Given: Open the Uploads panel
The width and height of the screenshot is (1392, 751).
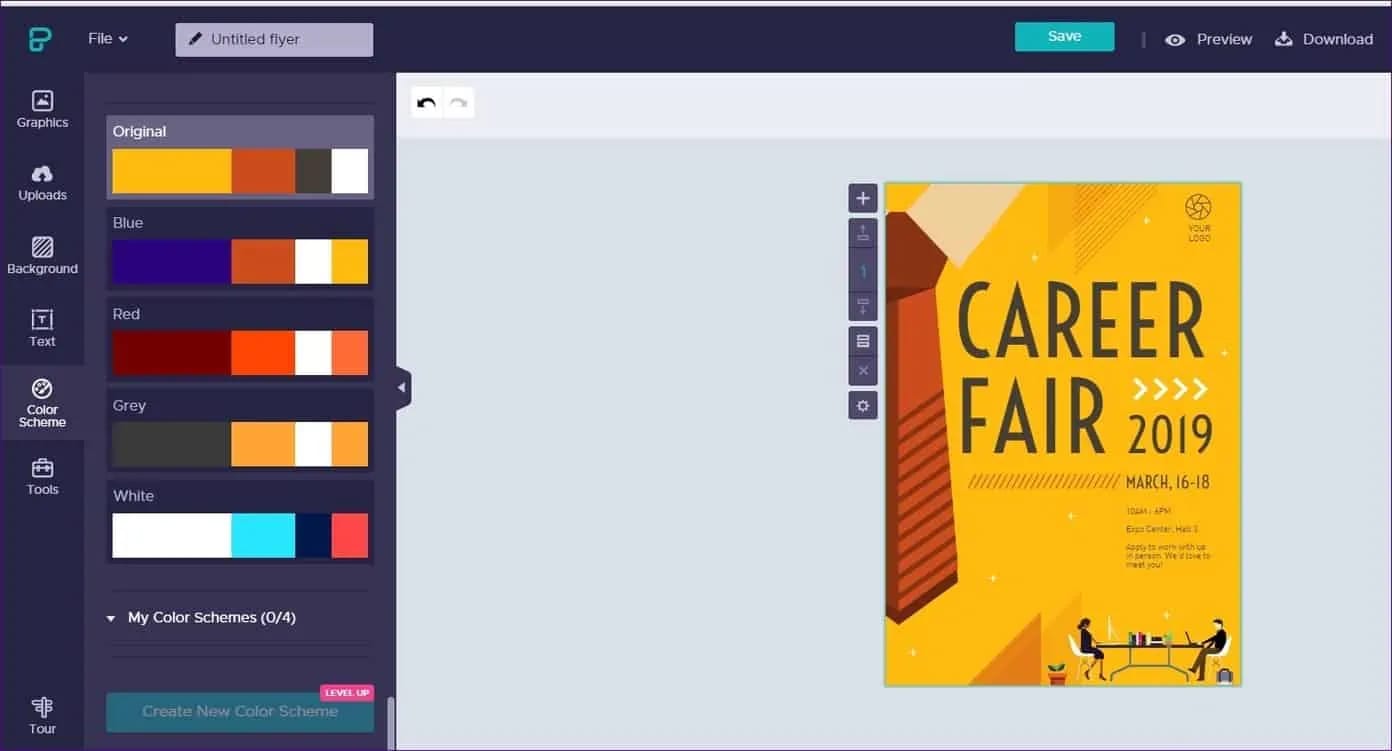Looking at the screenshot, I should (42, 182).
